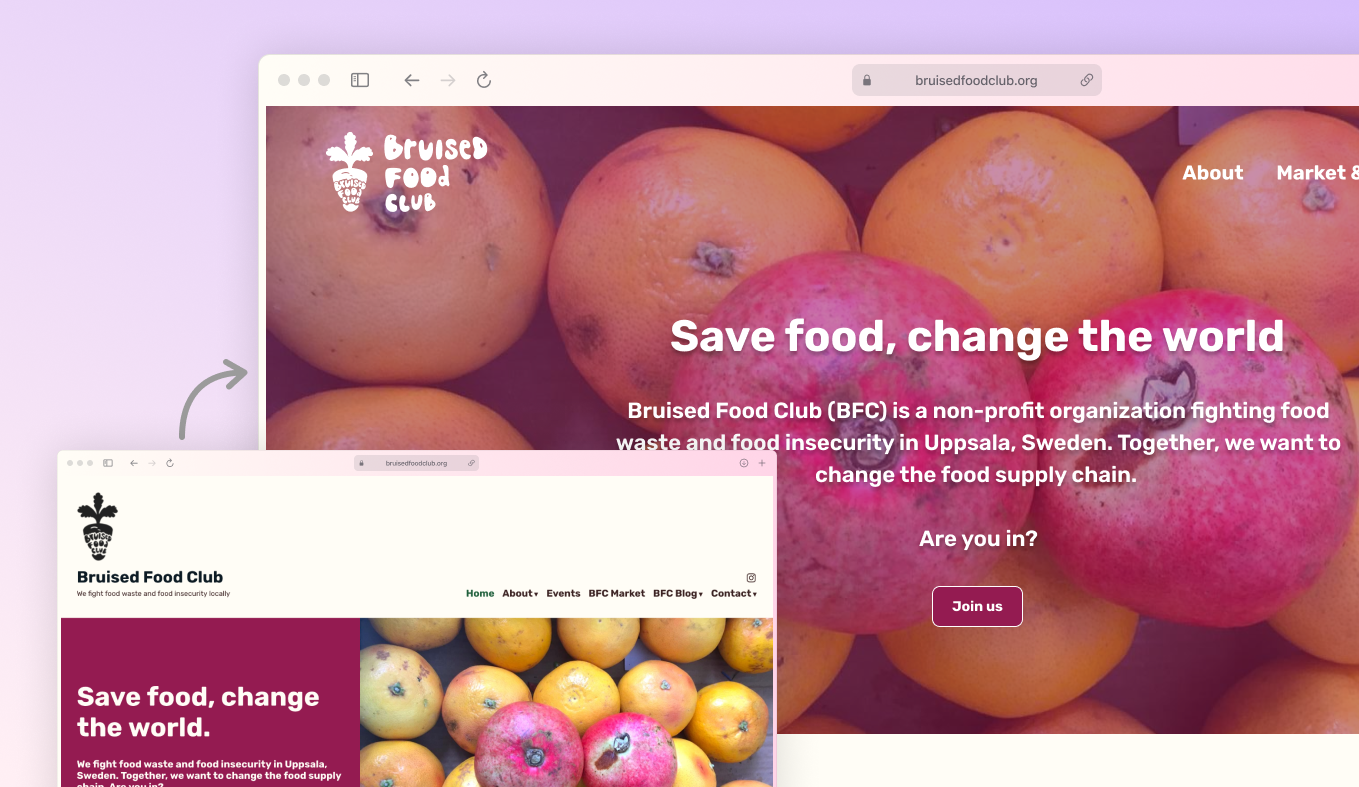Expand the About dropdown in the old site menu
Image resolution: width=1359 pixels, height=787 pixels.
point(520,594)
